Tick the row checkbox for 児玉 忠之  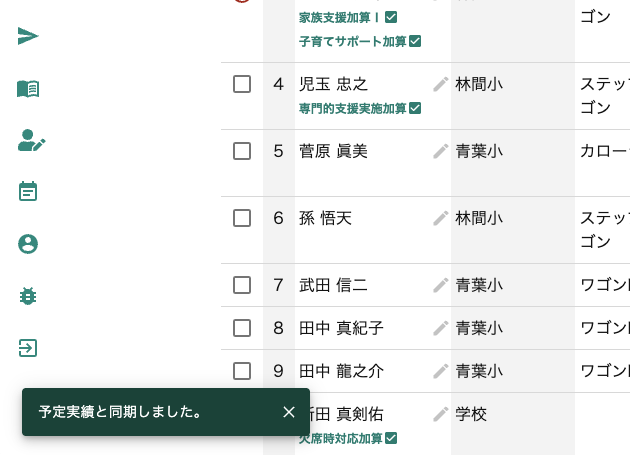(242, 84)
